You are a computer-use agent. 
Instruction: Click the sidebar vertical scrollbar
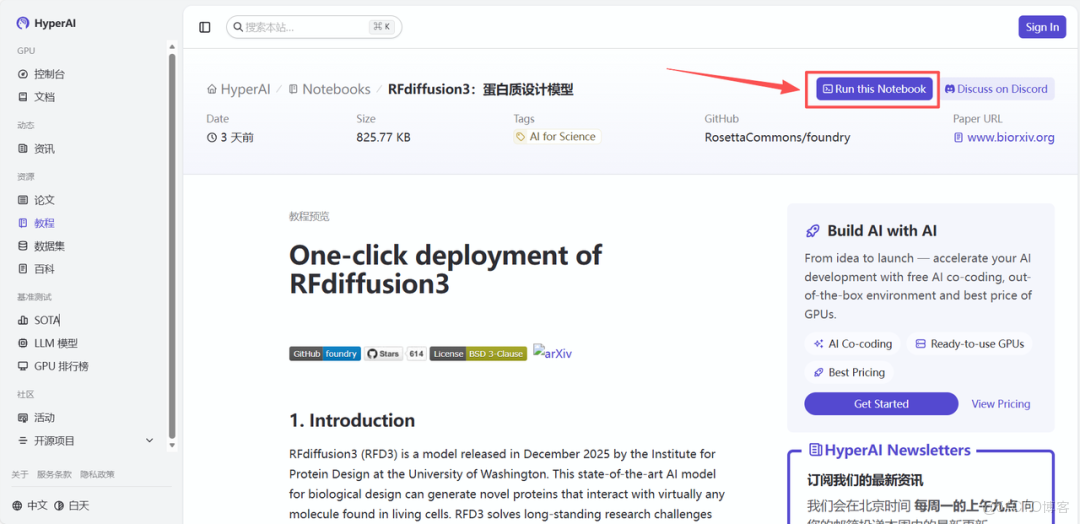(x=172, y=247)
